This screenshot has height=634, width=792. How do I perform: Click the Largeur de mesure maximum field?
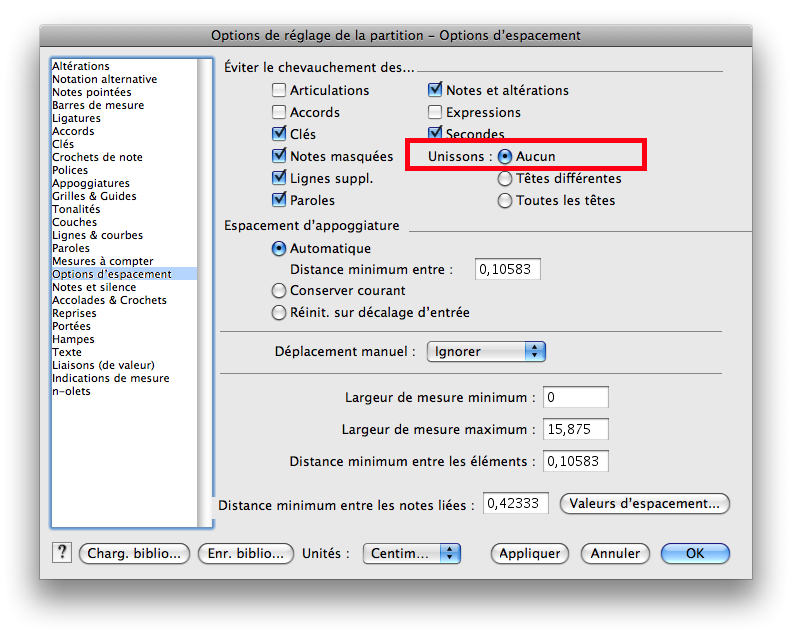575,430
